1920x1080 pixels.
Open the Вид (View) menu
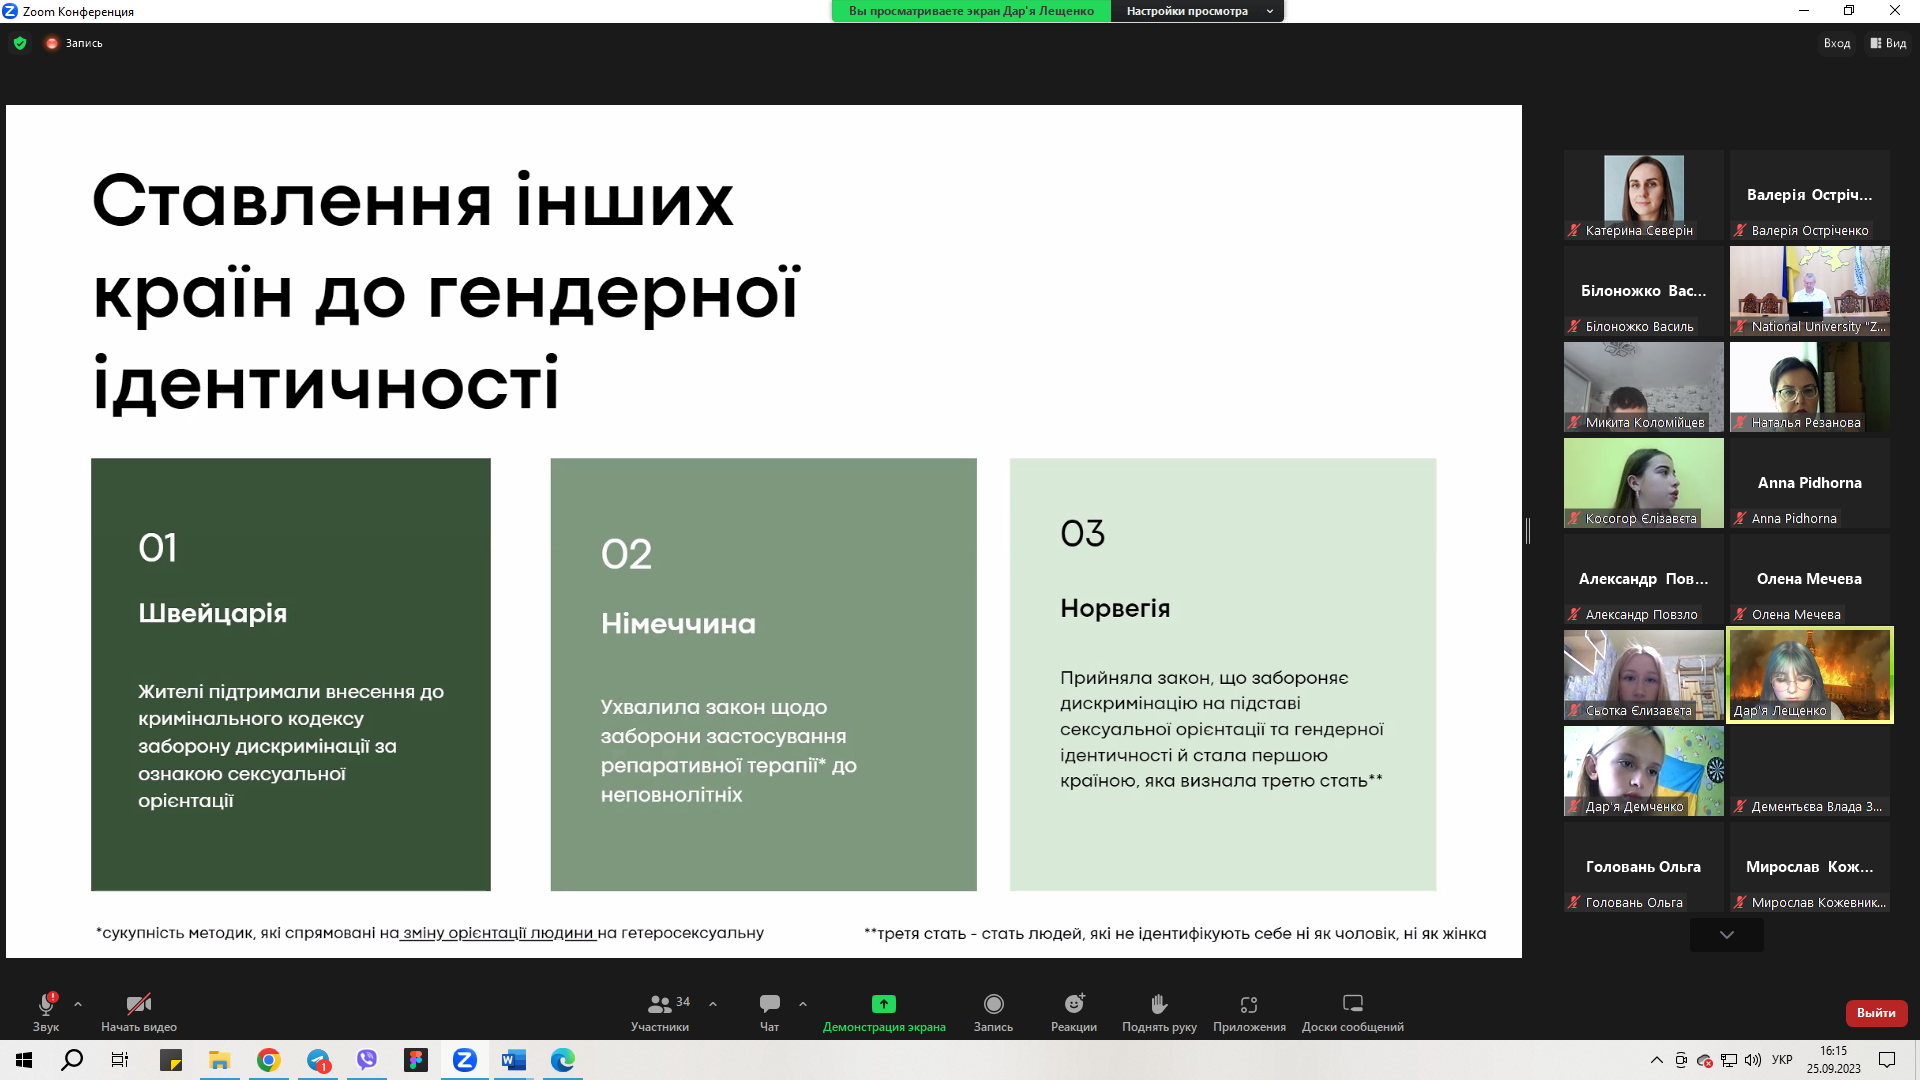point(1888,43)
